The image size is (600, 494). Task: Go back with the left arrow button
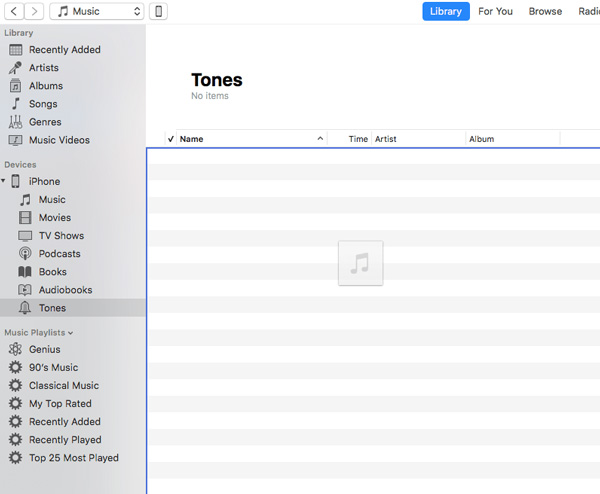click(14, 12)
